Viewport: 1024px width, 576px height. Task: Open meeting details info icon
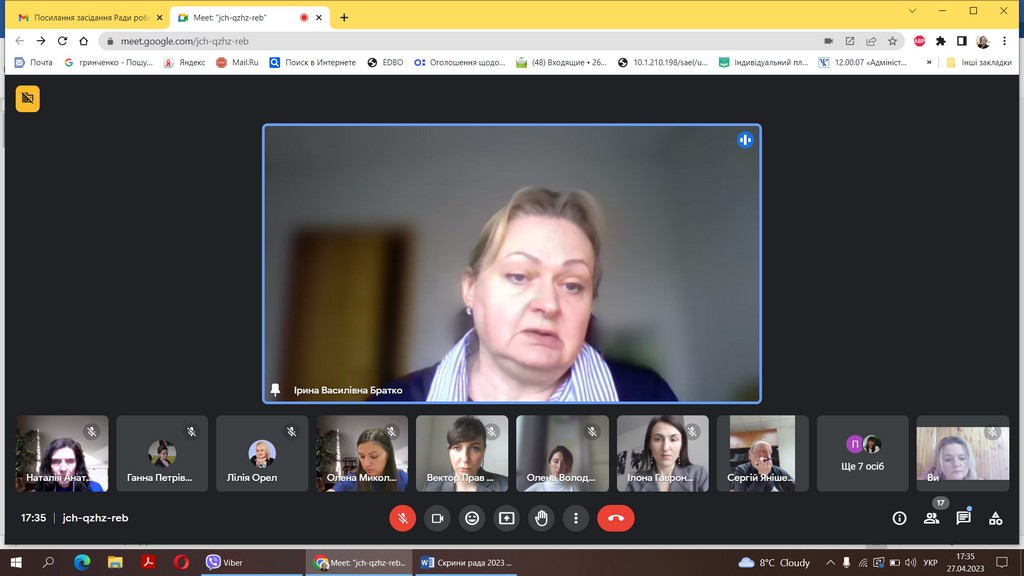click(x=899, y=518)
